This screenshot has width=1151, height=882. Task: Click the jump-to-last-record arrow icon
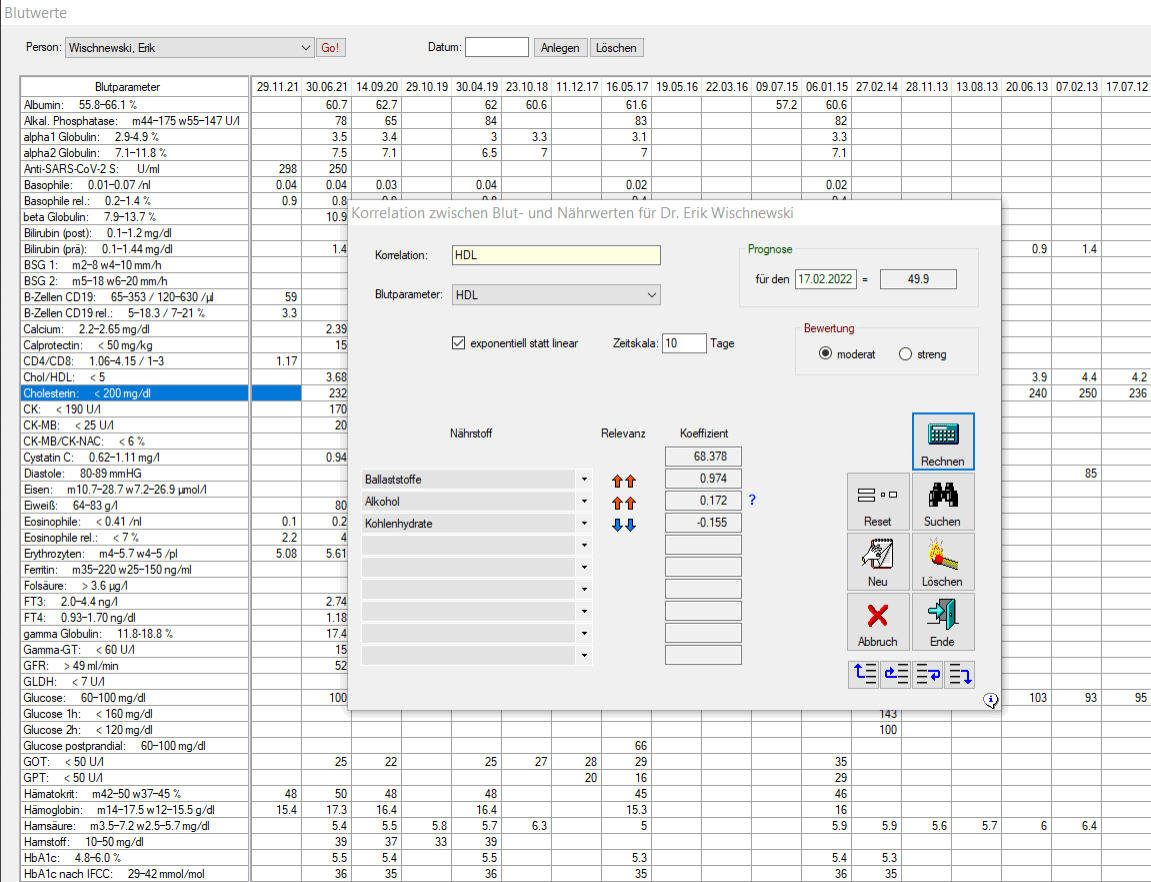[x=960, y=675]
